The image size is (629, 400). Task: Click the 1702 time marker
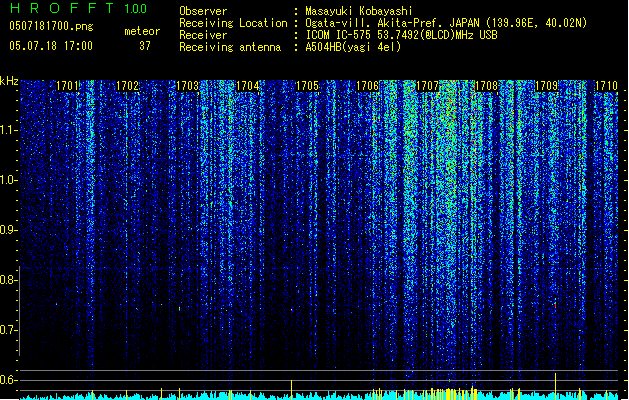[x=128, y=86]
